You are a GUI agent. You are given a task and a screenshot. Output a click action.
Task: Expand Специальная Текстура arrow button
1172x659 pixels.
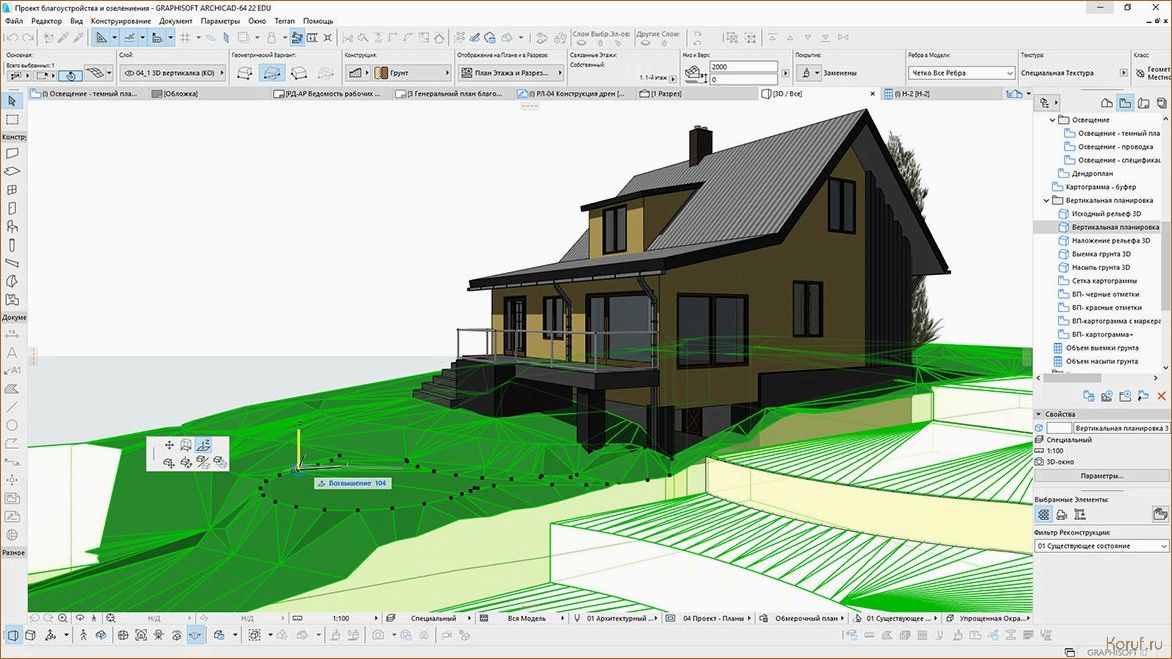point(1123,72)
